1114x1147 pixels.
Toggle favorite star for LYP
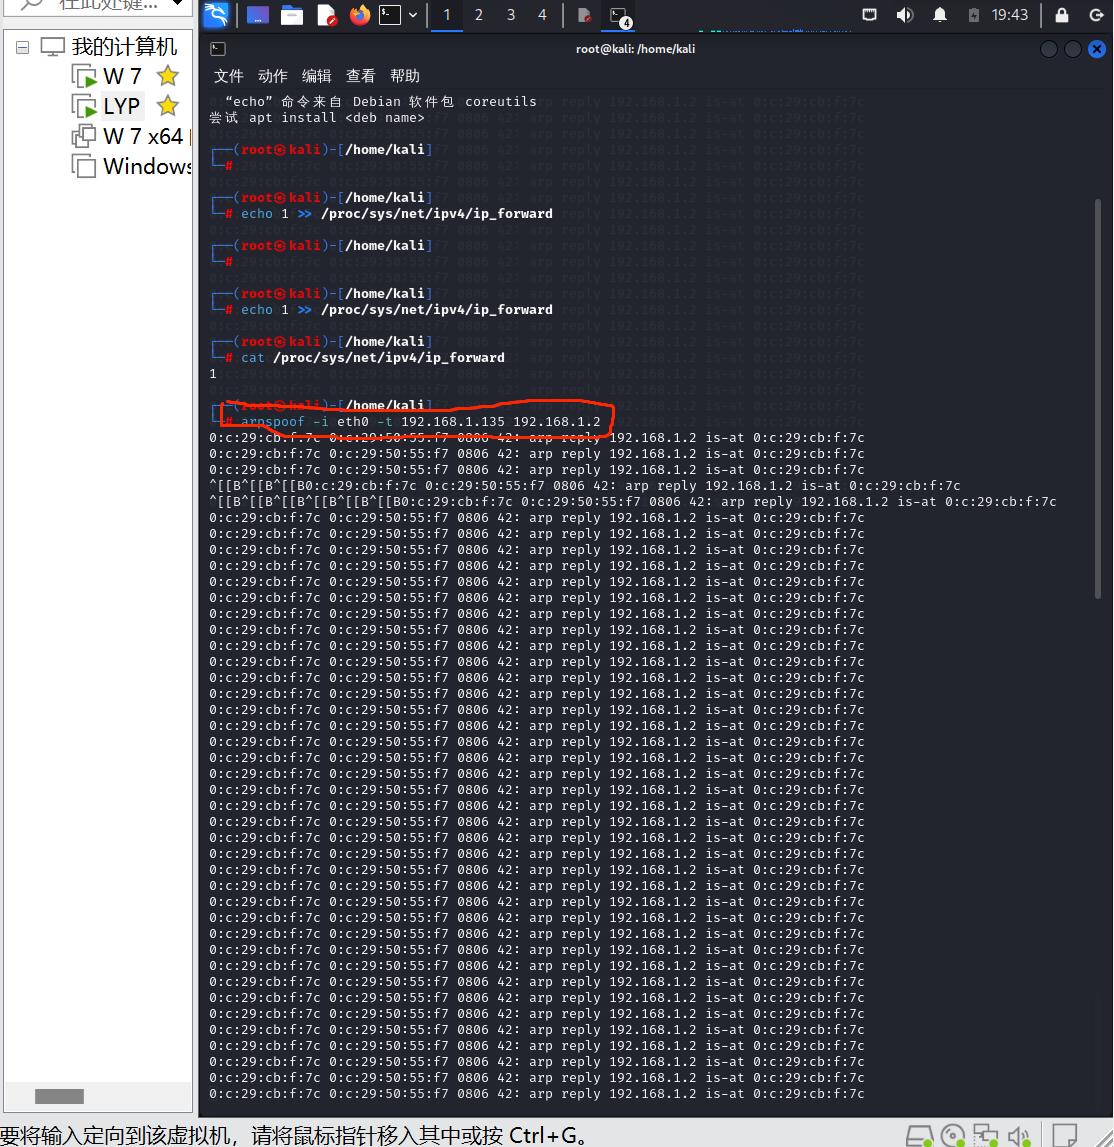(168, 105)
